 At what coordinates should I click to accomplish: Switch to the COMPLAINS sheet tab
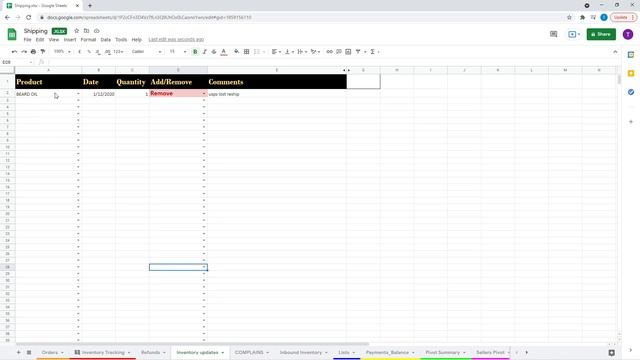click(x=251, y=352)
